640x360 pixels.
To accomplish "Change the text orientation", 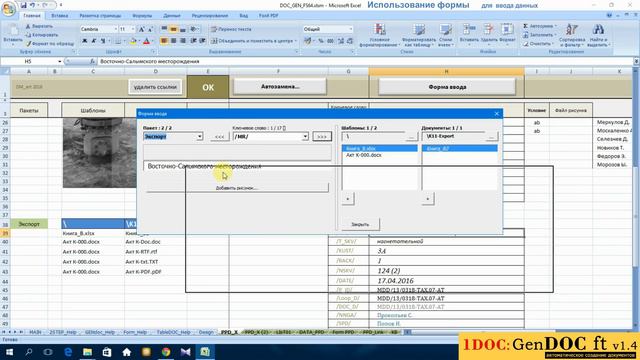I will (195, 29).
